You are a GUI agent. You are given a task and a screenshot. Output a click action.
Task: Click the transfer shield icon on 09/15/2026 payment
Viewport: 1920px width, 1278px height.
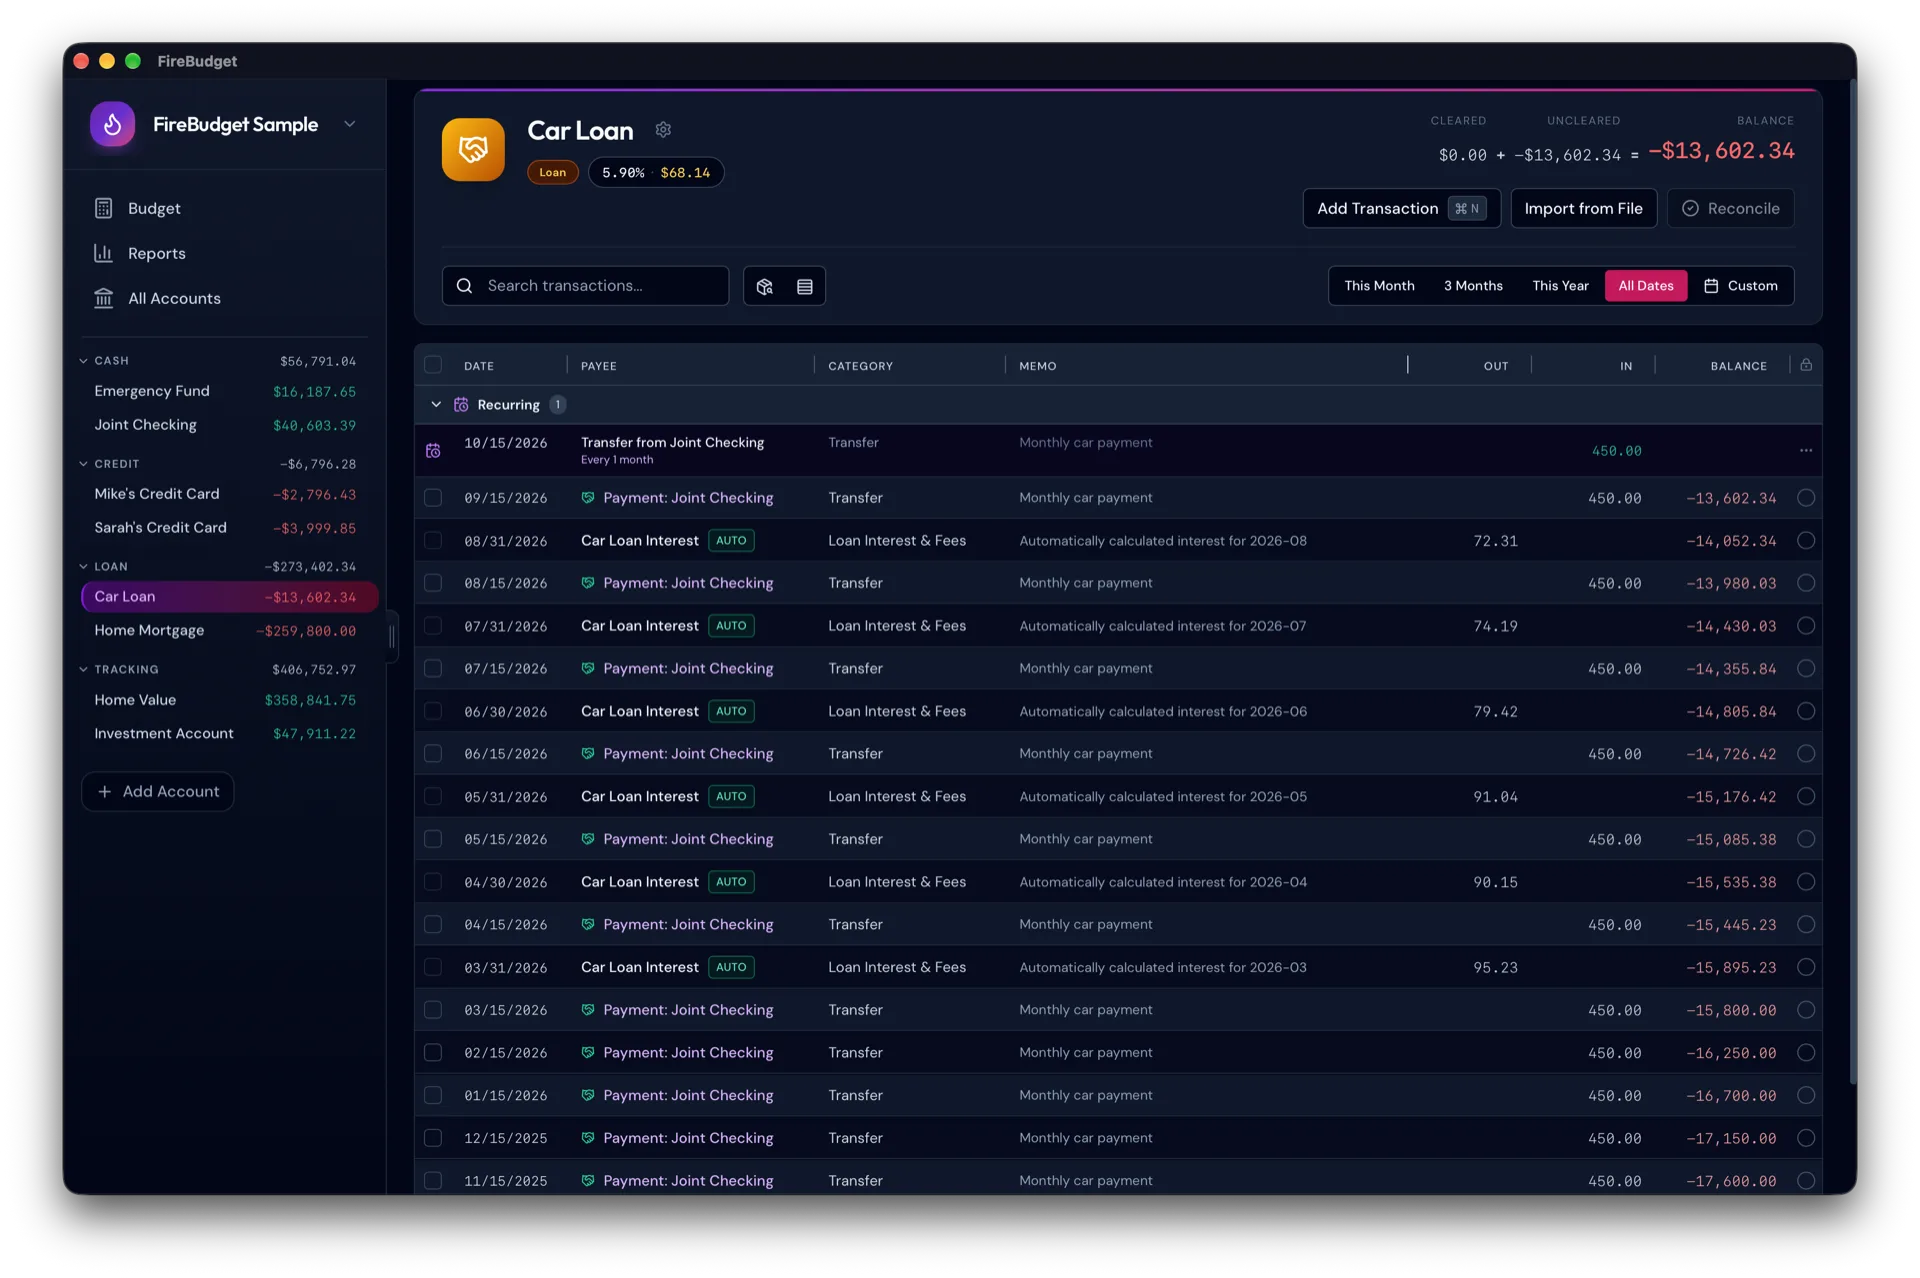(x=588, y=498)
